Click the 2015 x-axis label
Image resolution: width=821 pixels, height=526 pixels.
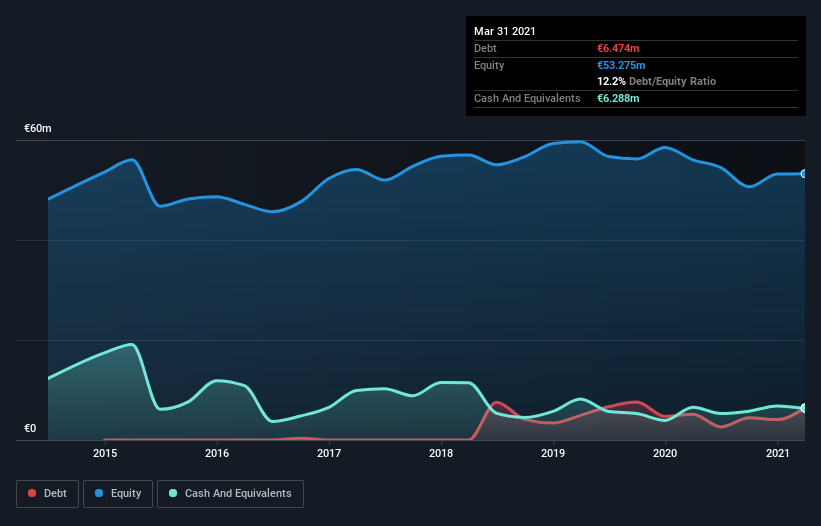point(105,453)
